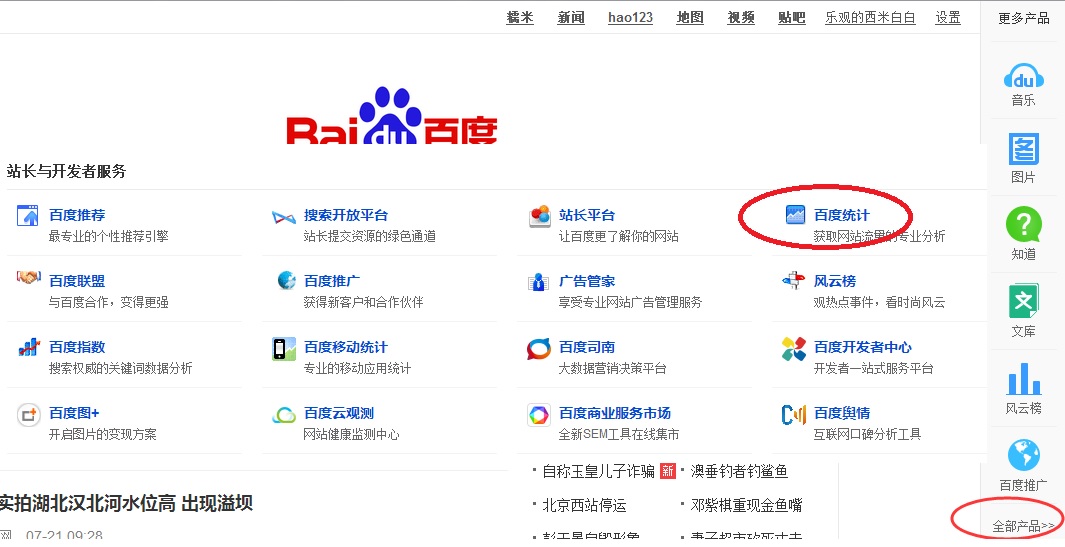Open the 百度统计 chart icon
This screenshot has height=547, width=1065.
click(795, 215)
